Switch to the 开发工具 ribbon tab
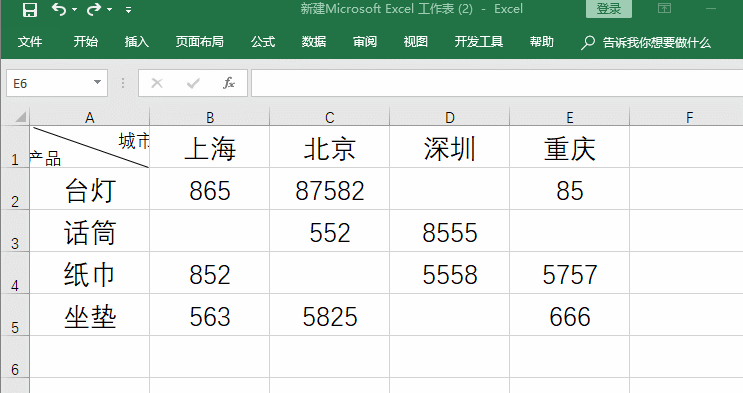Screen dimensions: 743x393 point(479,42)
